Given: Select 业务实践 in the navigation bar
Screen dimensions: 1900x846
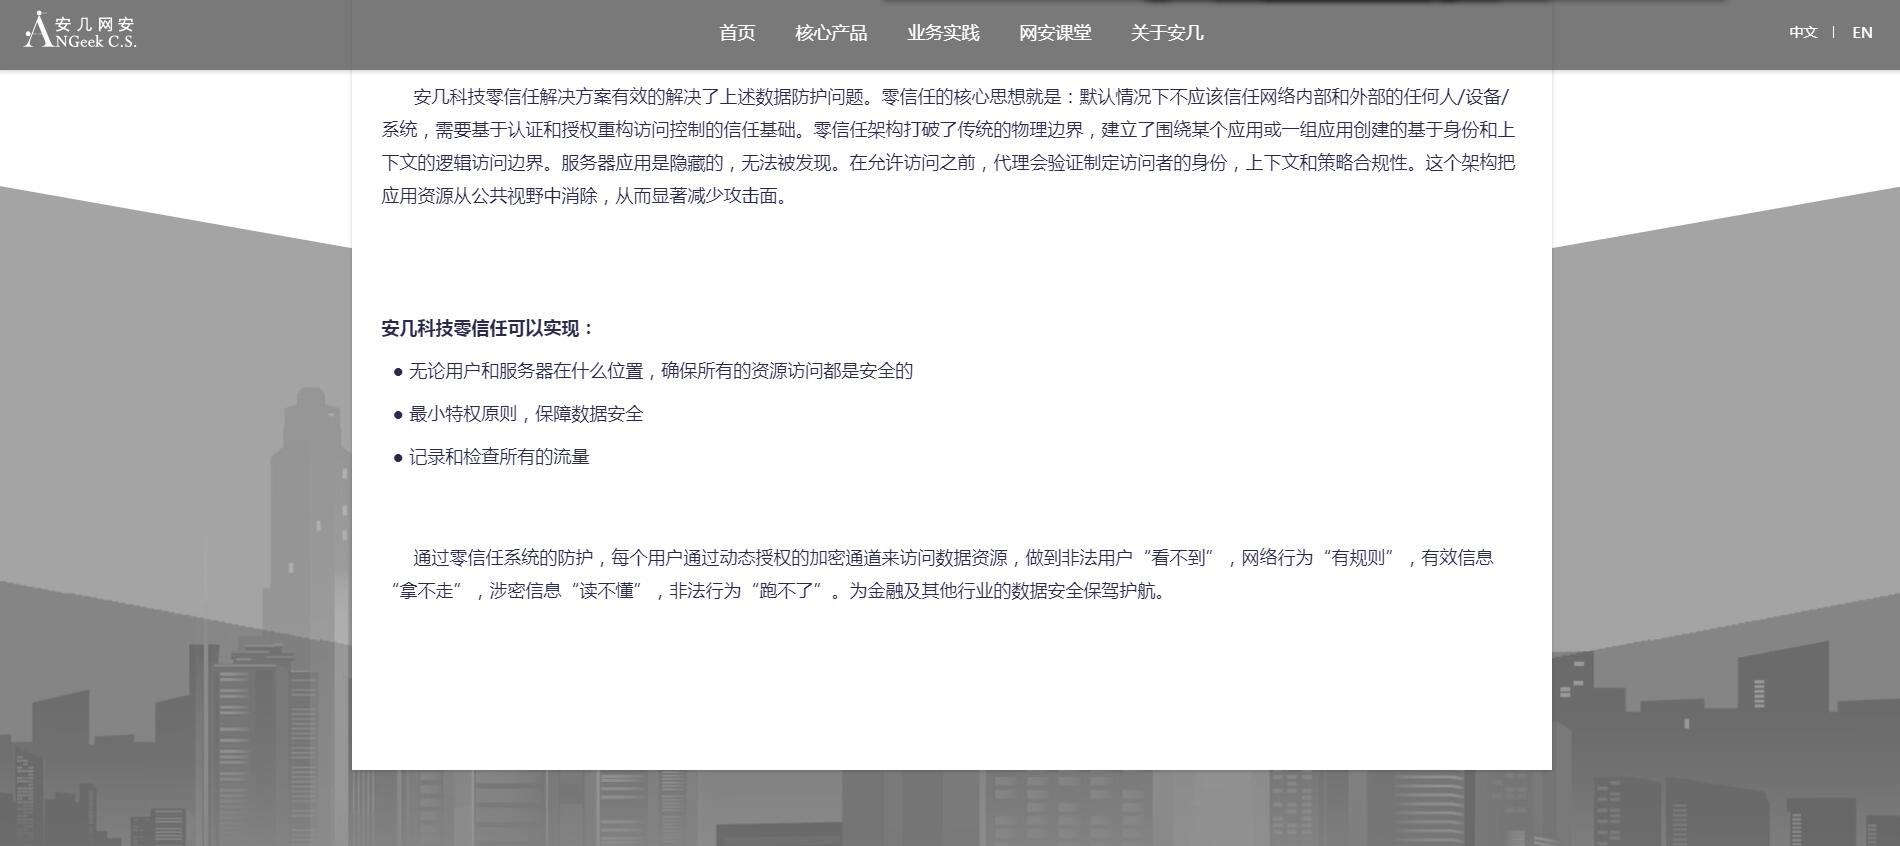Looking at the screenshot, I should click(943, 33).
